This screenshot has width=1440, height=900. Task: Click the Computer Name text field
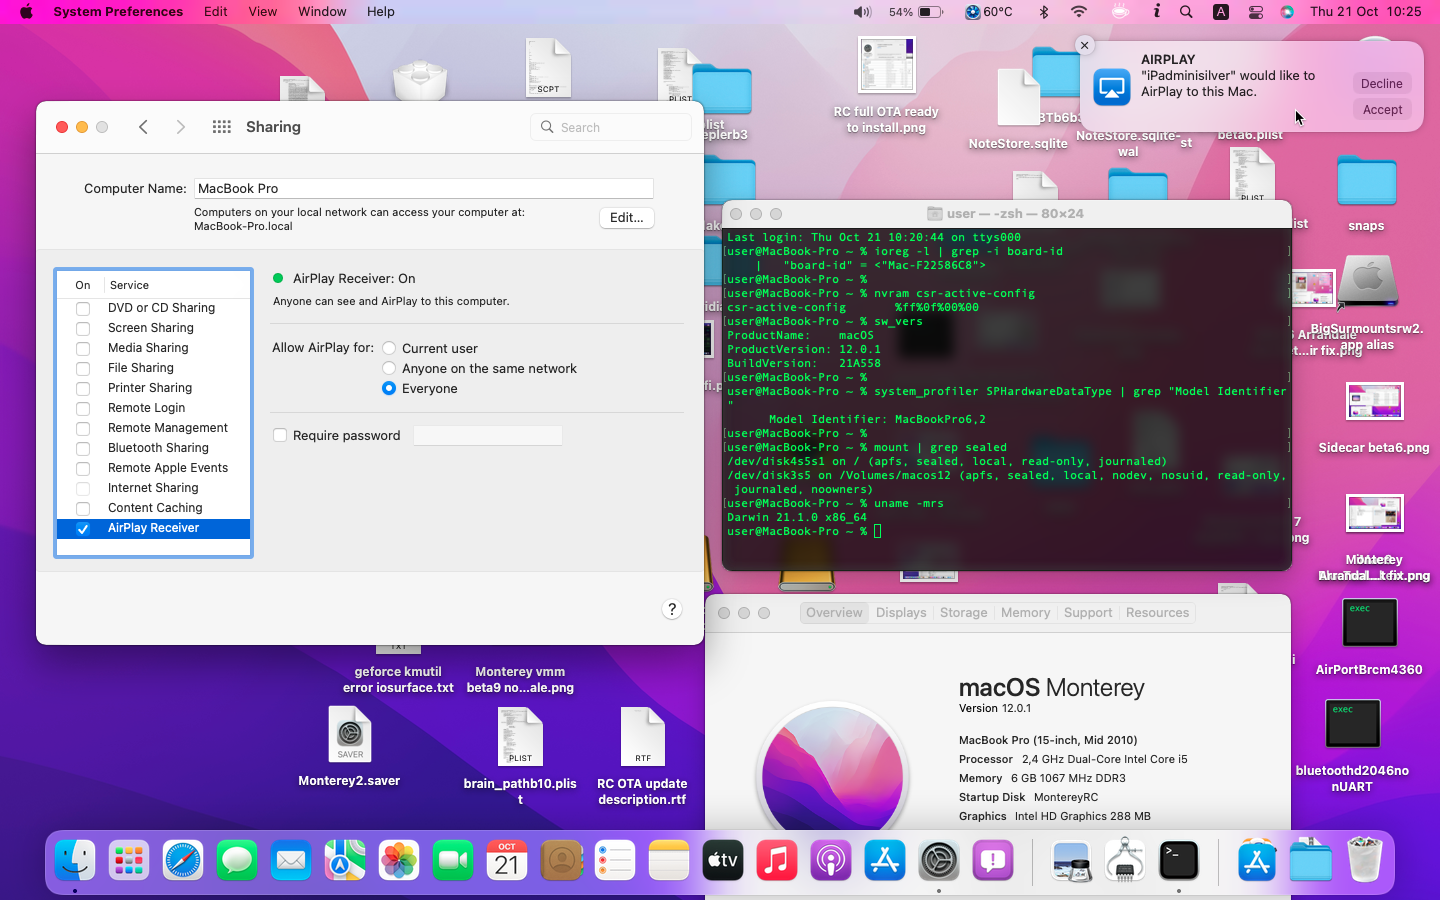[x=424, y=188]
